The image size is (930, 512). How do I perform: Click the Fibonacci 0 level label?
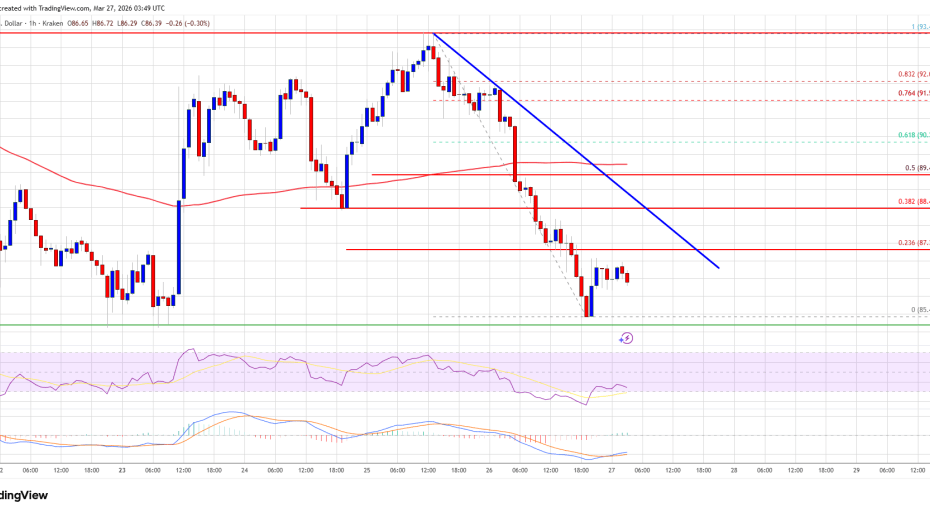coord(920,310)
